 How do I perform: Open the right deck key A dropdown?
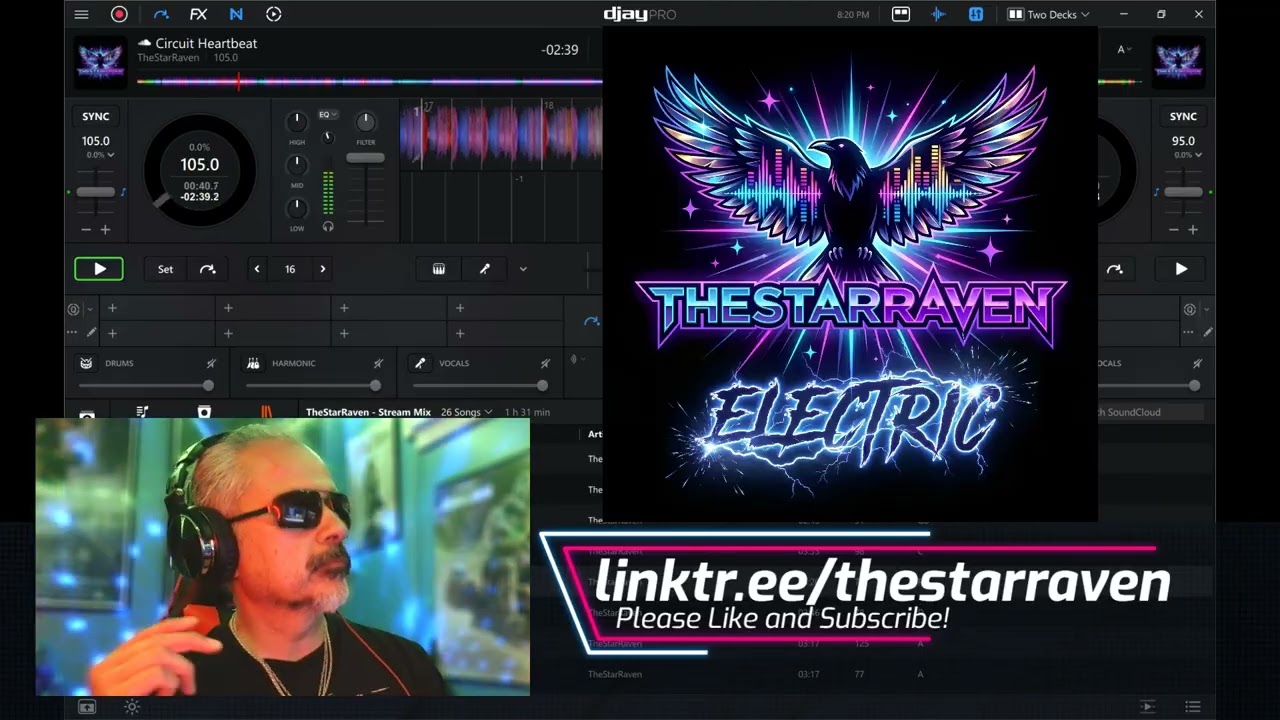pyautogui.click(x=1125, y=50)
